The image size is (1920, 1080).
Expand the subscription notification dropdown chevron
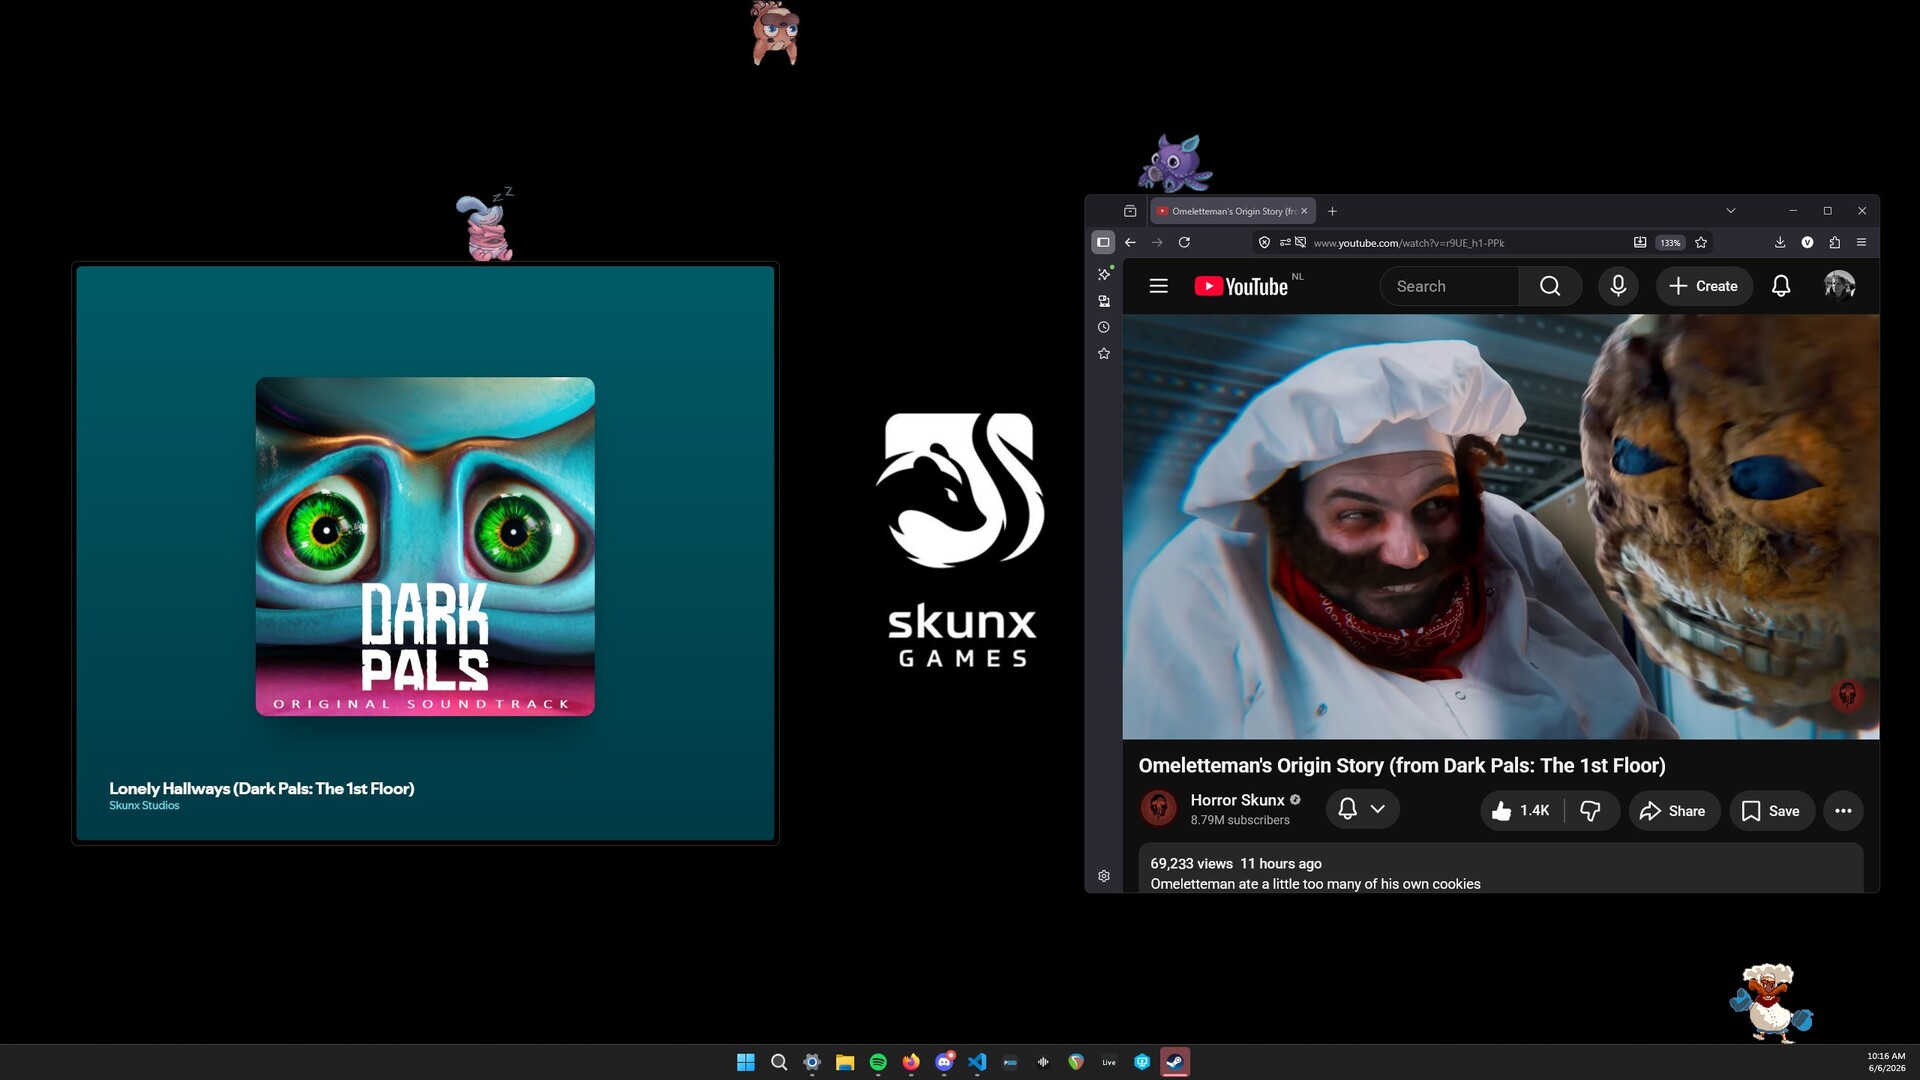(1378, 809)
